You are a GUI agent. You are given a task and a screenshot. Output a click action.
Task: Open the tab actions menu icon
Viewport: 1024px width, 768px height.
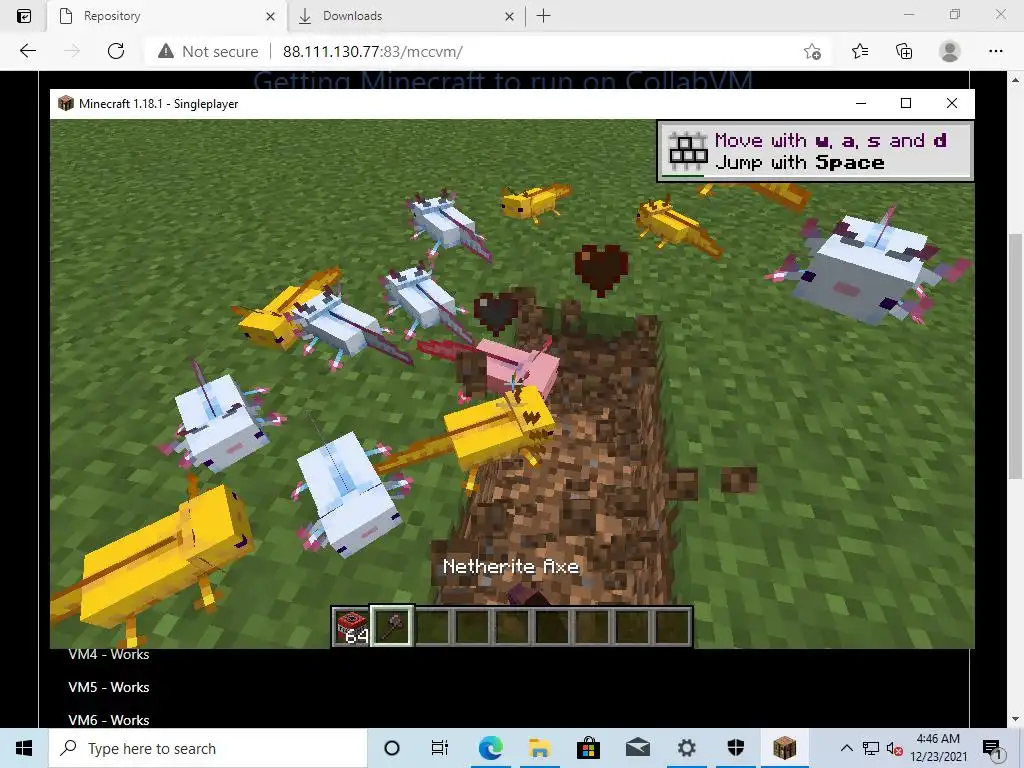[24, 16]
